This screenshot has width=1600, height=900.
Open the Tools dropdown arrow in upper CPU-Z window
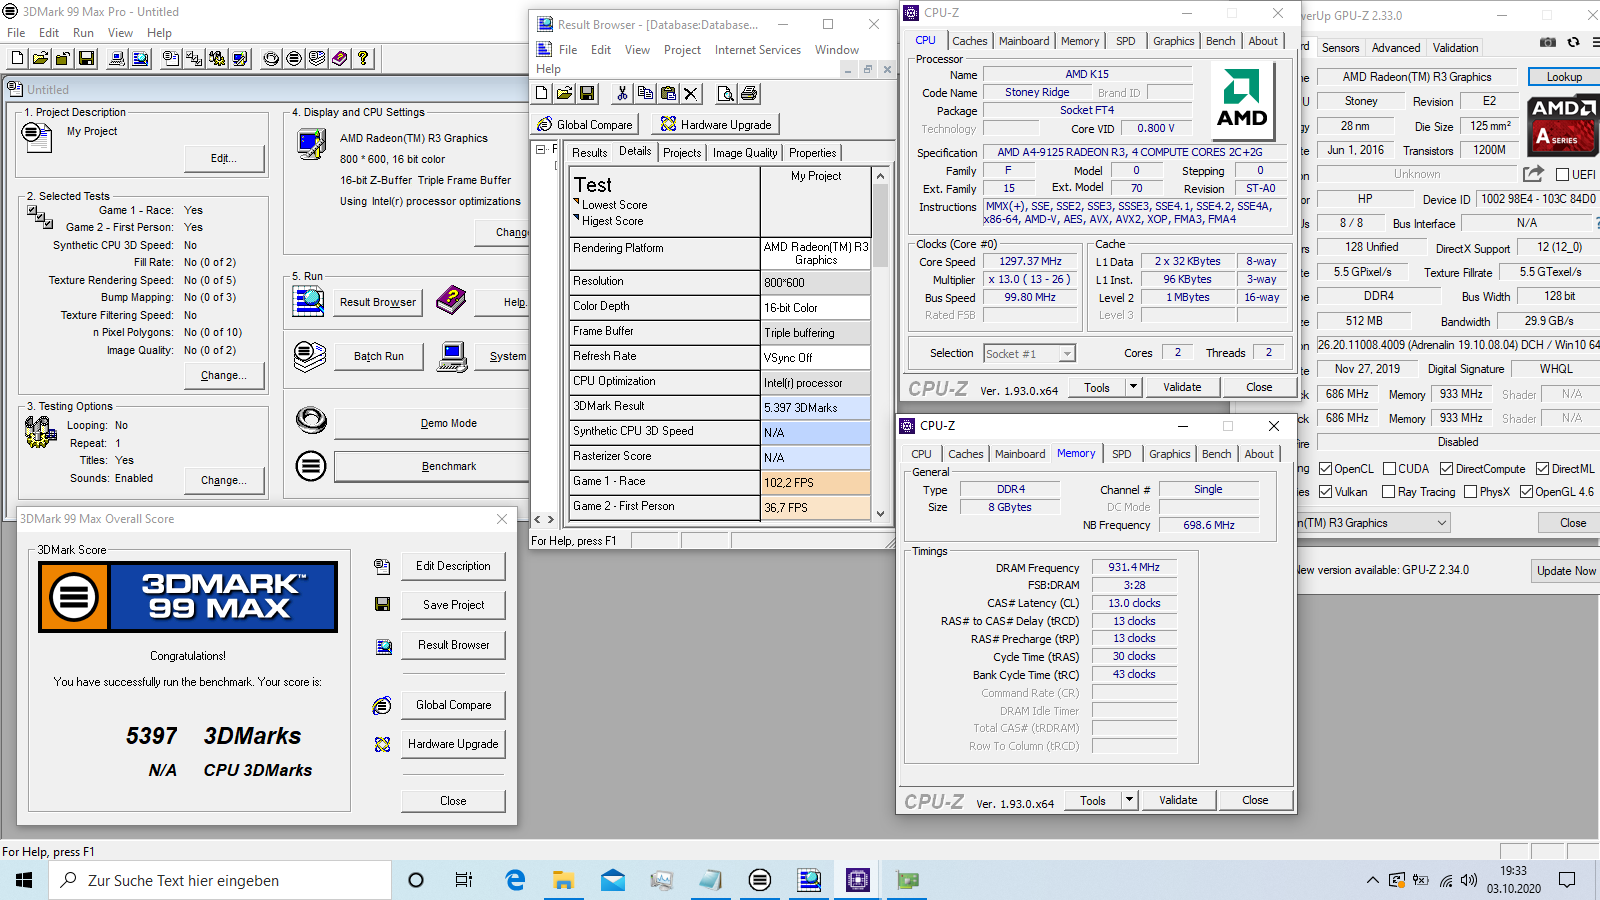pyautogui.click(x=1133, y=387)
